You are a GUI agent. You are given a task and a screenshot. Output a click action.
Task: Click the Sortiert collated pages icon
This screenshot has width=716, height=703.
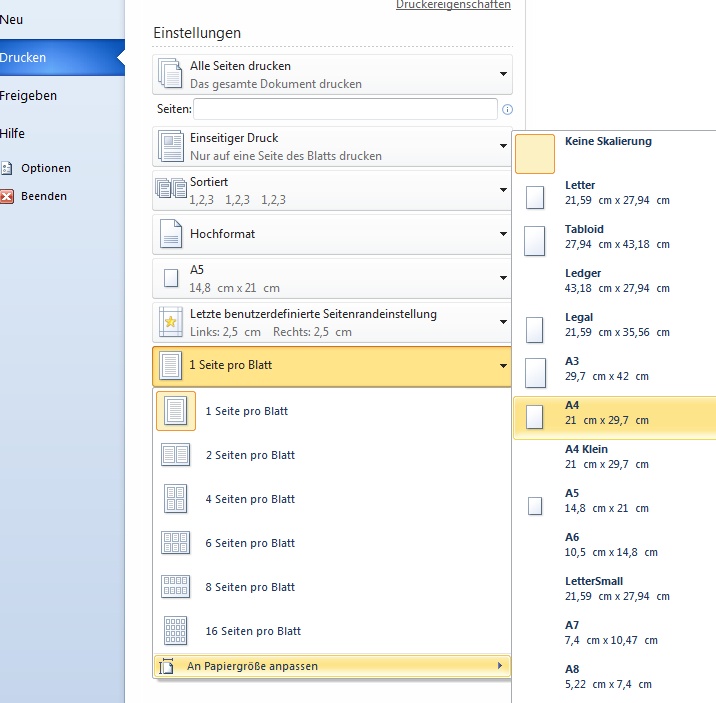click(171, 188)
